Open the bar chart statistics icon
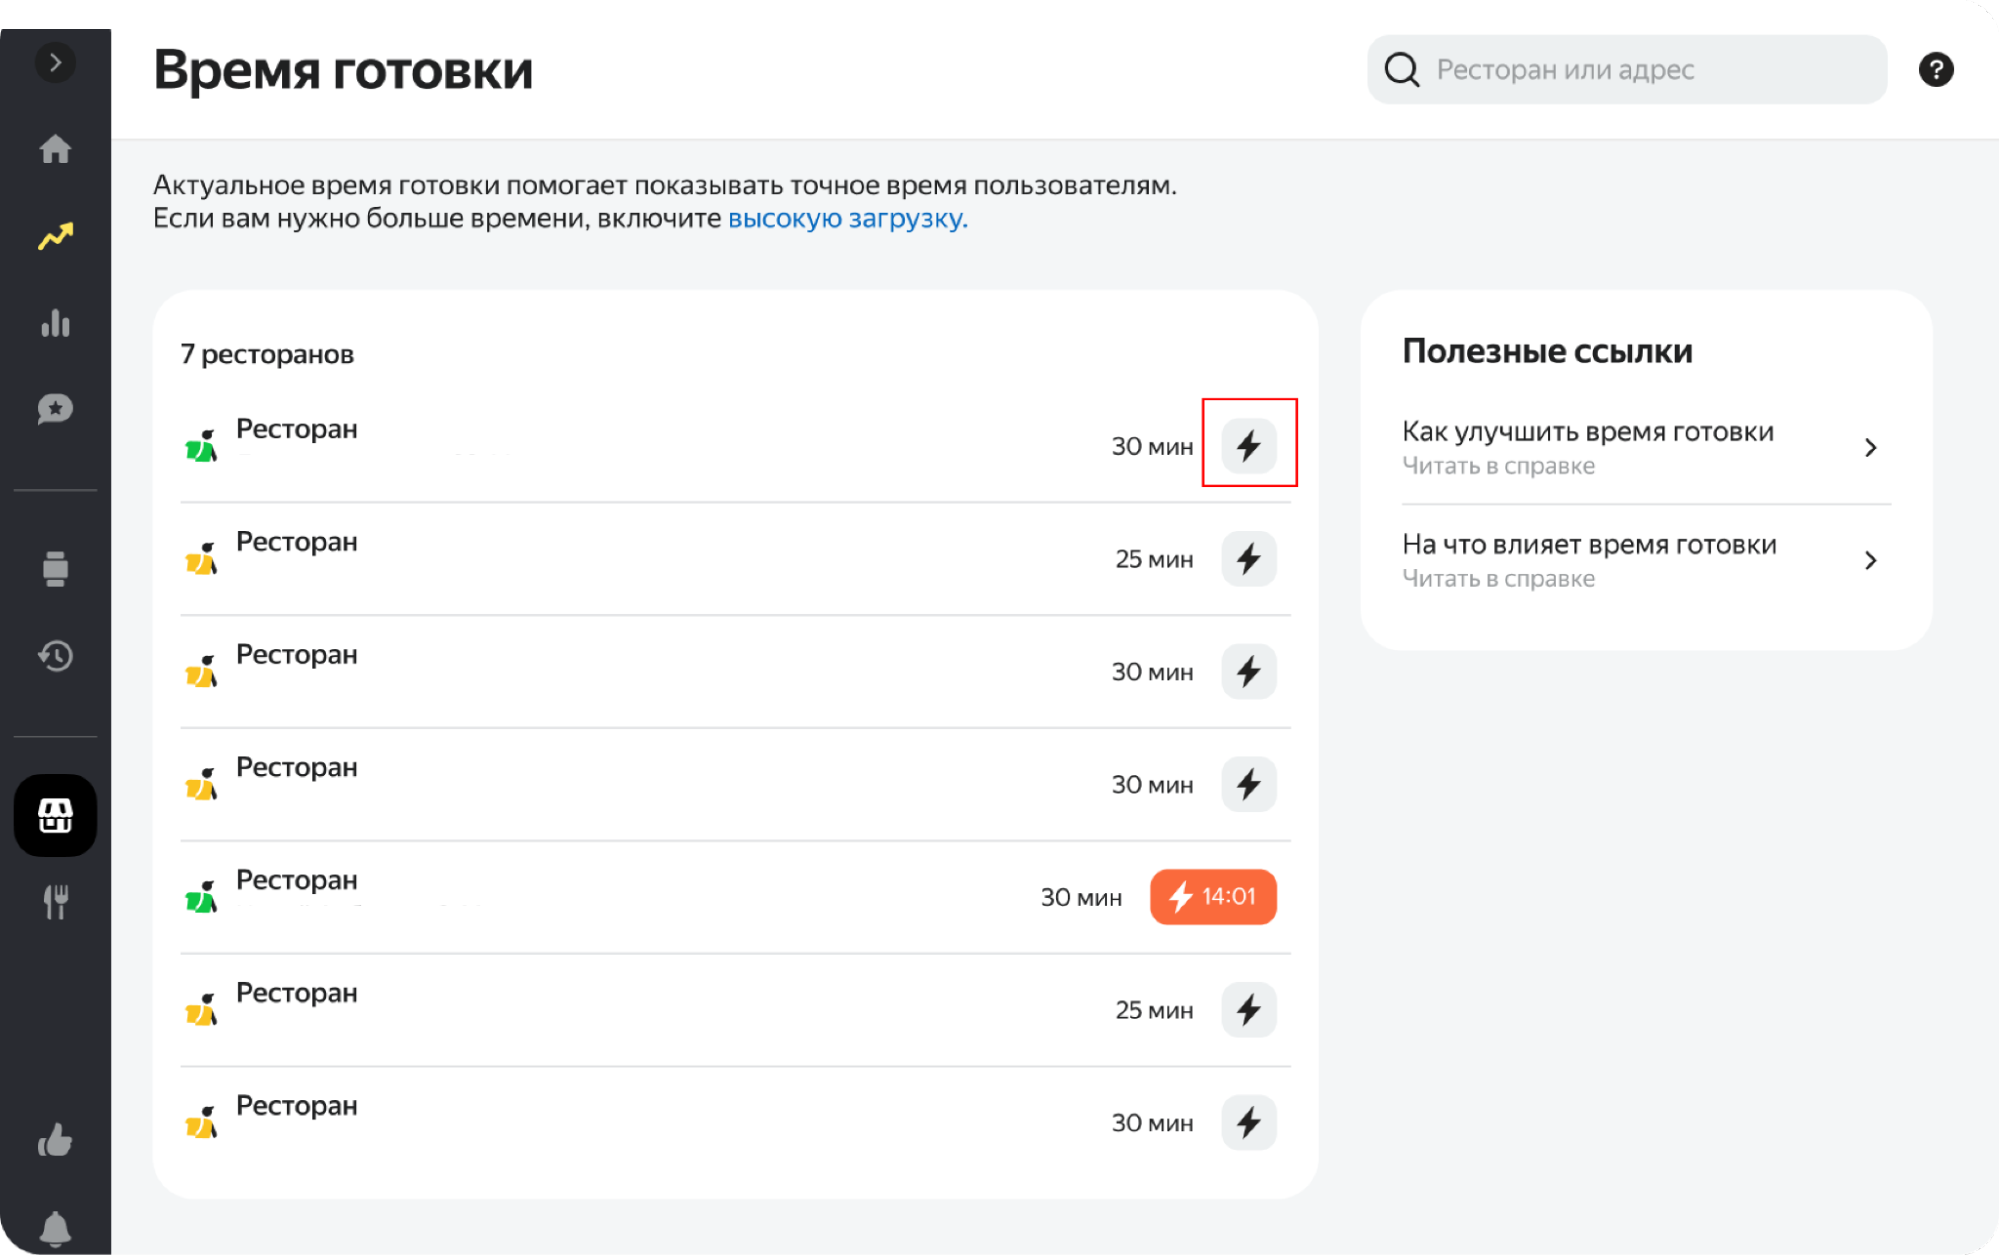The image size is (1999, 1256). click(x=55, y=323)
